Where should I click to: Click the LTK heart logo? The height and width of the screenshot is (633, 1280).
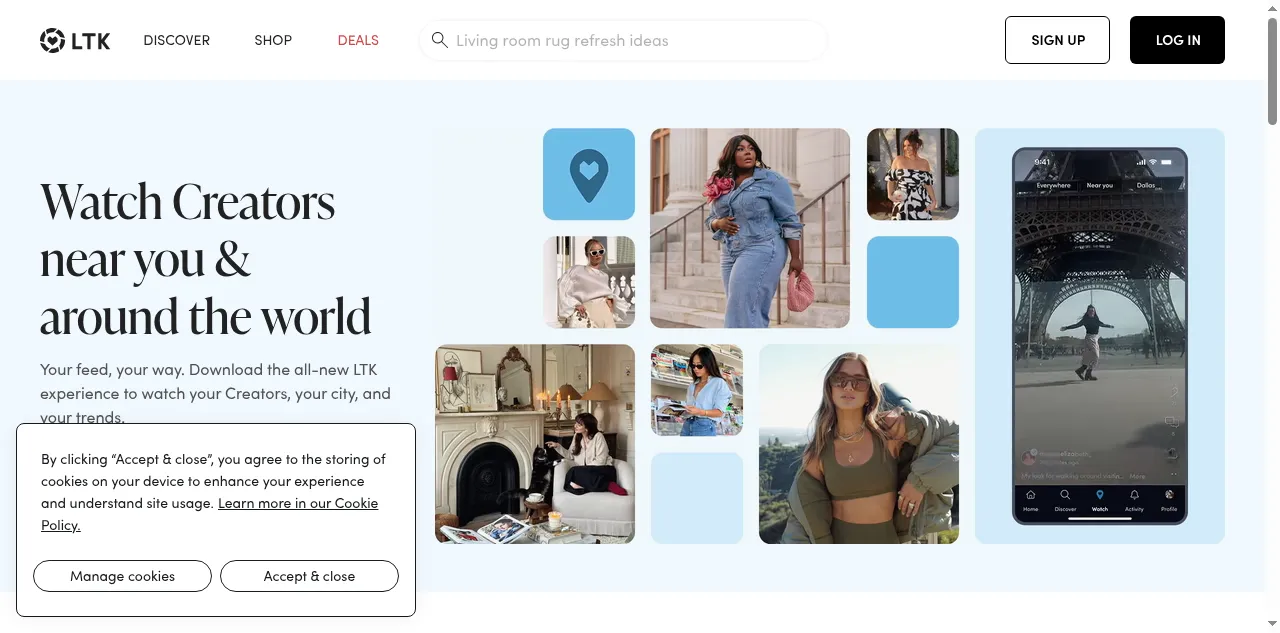(52, 41)
